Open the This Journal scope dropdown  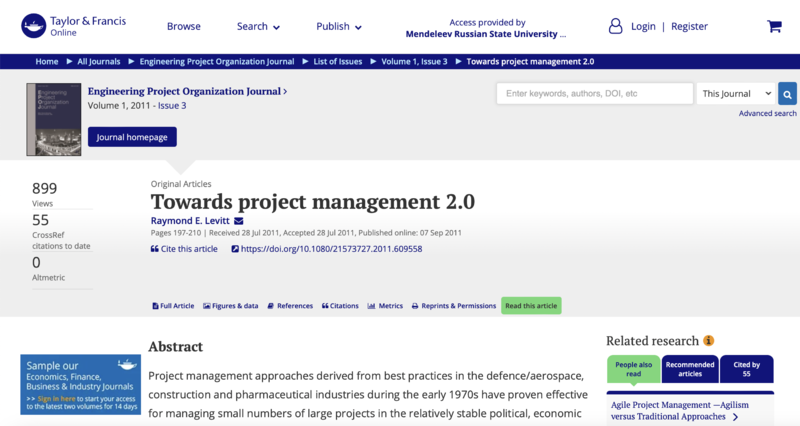(x=735, y=94)
